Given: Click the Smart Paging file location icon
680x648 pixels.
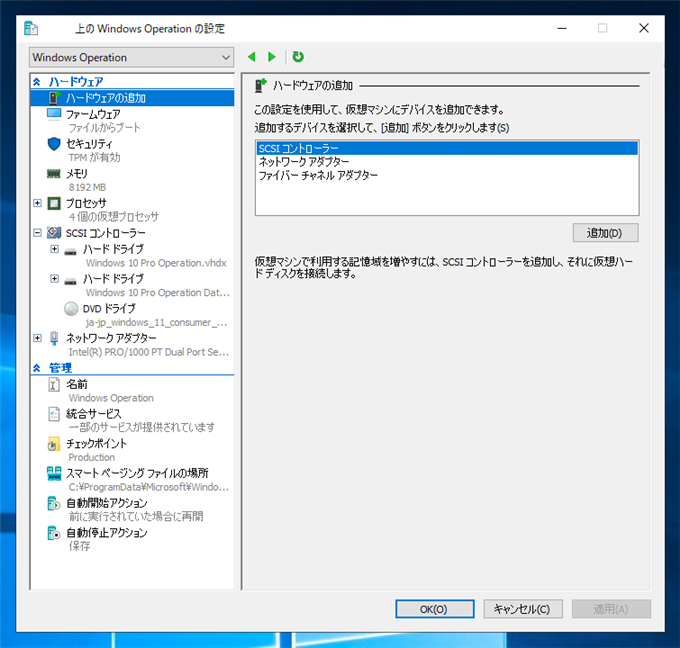Looking at the screenshot, I should 54,473.
